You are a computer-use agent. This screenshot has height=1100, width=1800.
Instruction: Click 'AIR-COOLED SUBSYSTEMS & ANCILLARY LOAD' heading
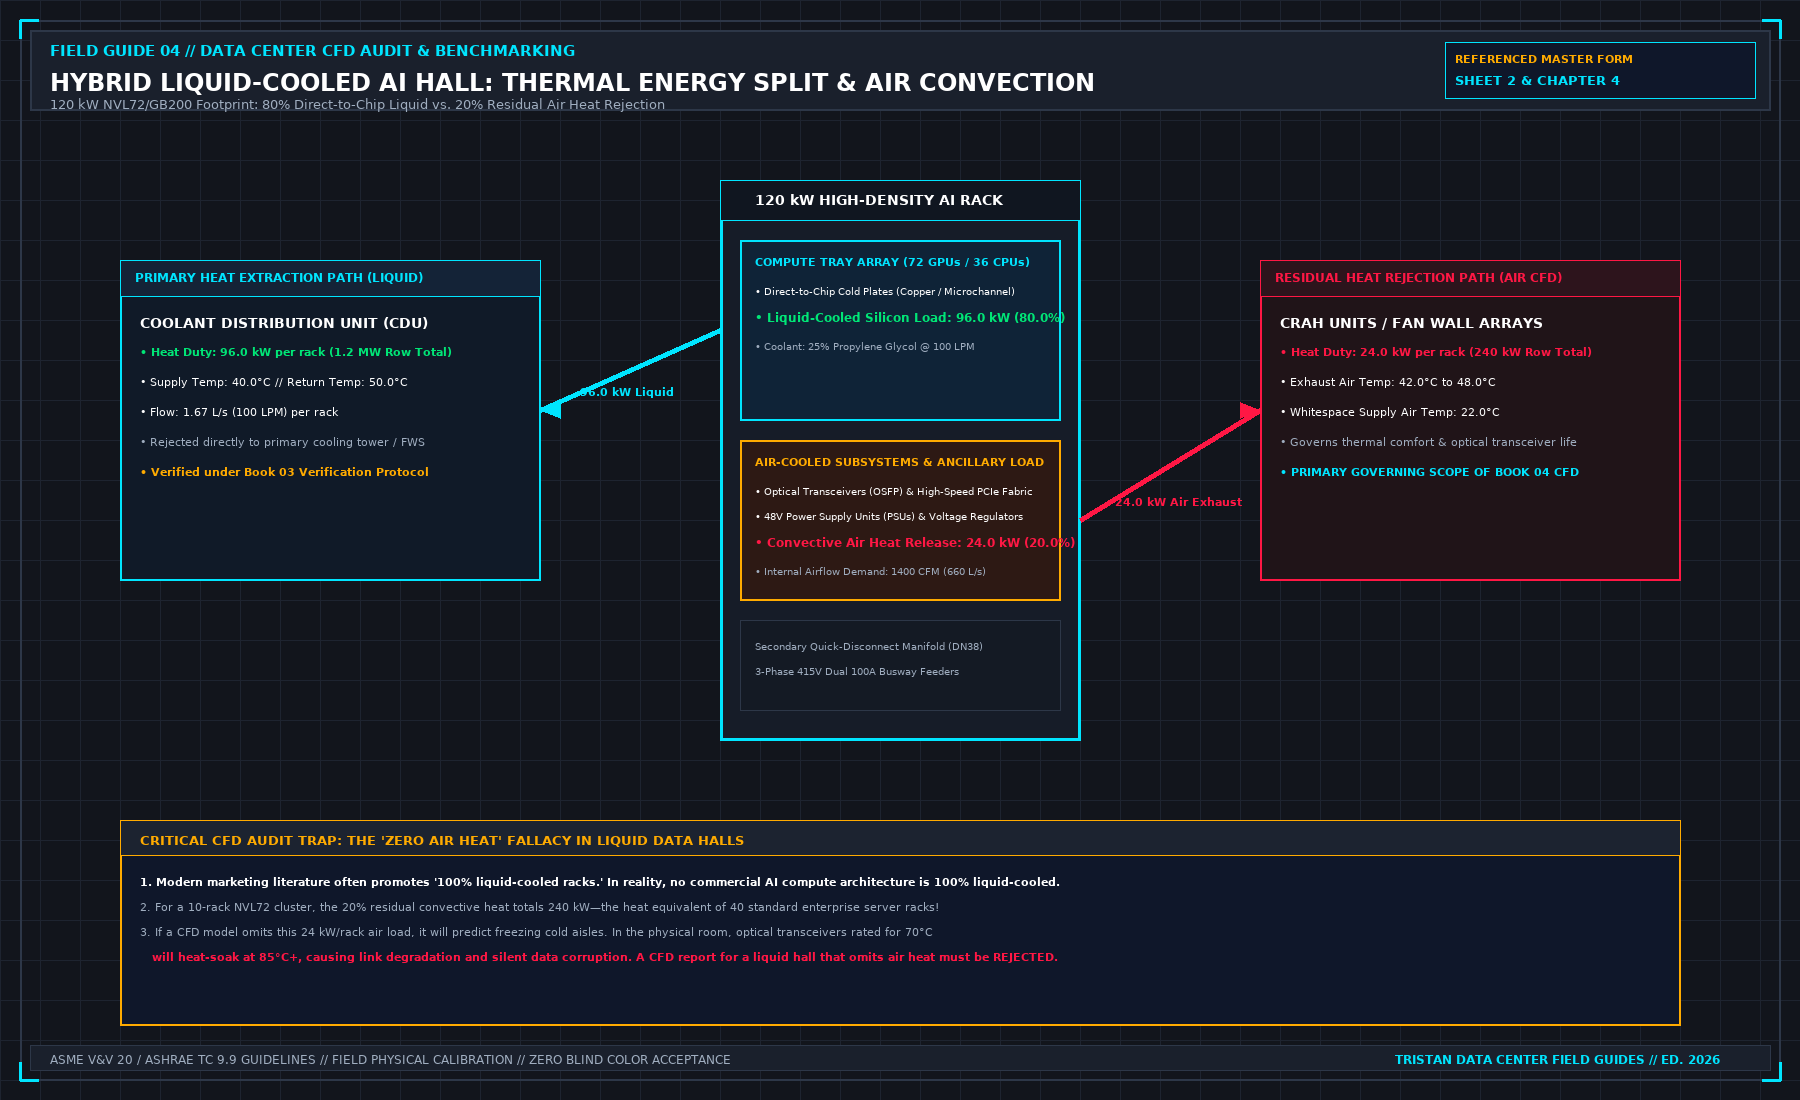pos(899,462)
